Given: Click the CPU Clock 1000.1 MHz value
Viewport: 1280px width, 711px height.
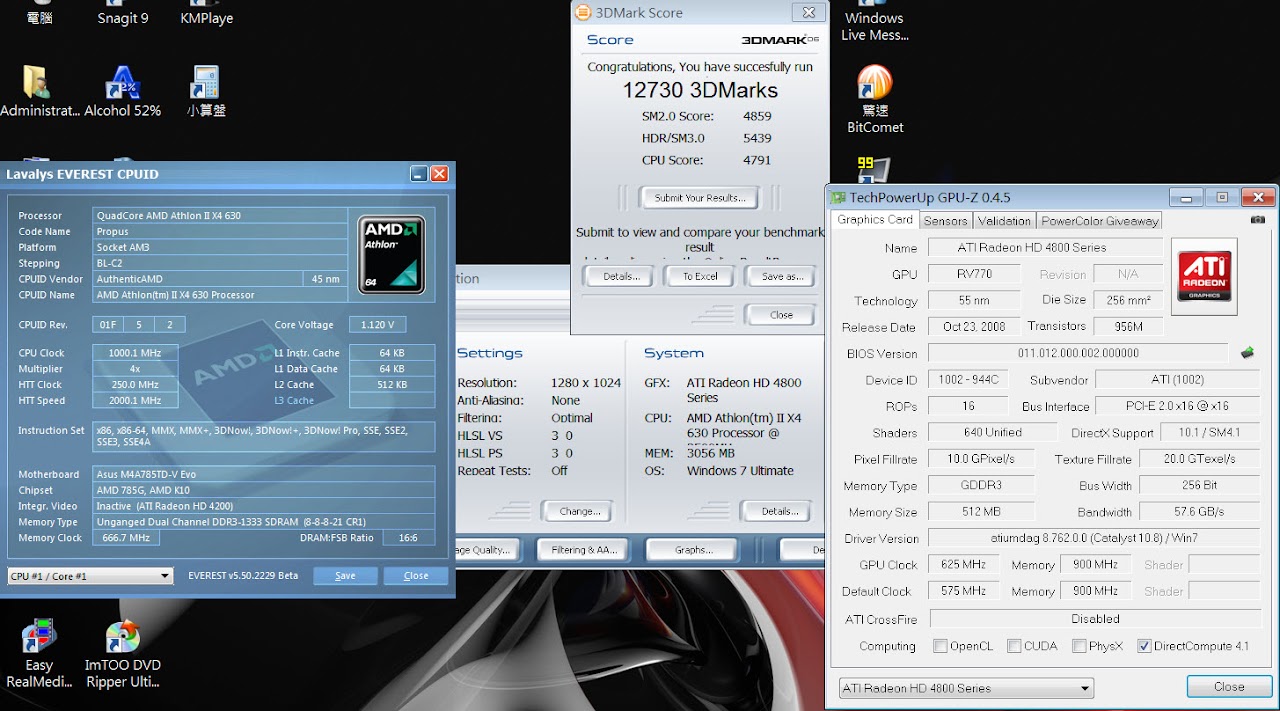Looking at the screenshot, I should 135,353.
